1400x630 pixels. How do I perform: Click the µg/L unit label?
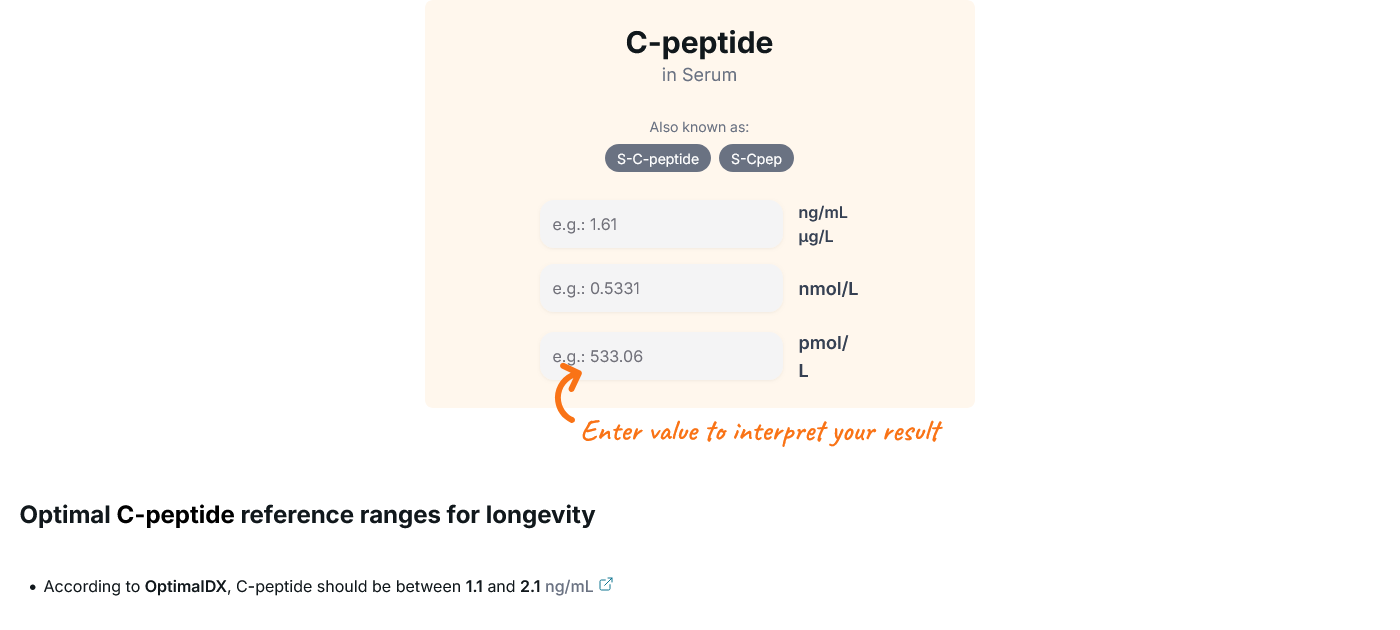[x=816, y=238]
